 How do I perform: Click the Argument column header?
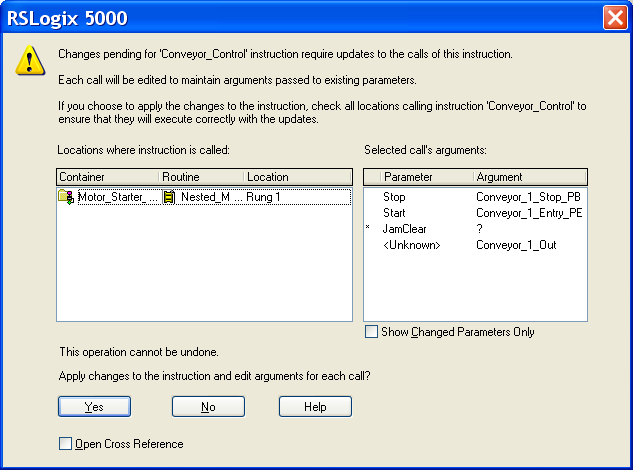click(530, 177)
